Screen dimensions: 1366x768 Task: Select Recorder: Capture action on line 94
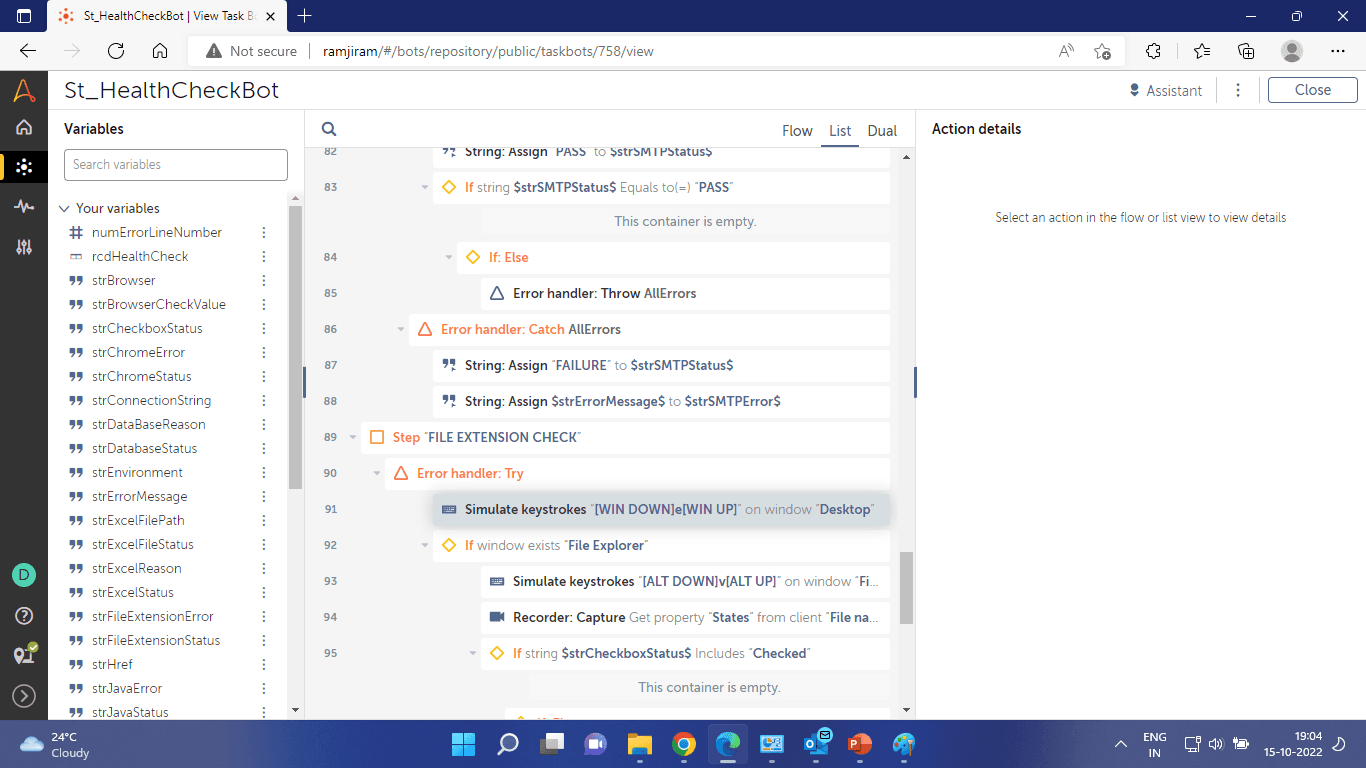[x=685, y=617]
